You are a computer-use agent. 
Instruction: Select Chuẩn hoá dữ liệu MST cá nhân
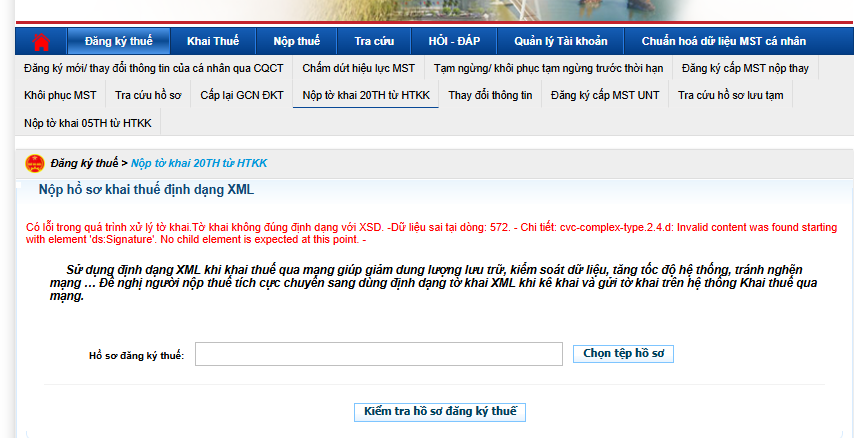click(x=725, y=42)
